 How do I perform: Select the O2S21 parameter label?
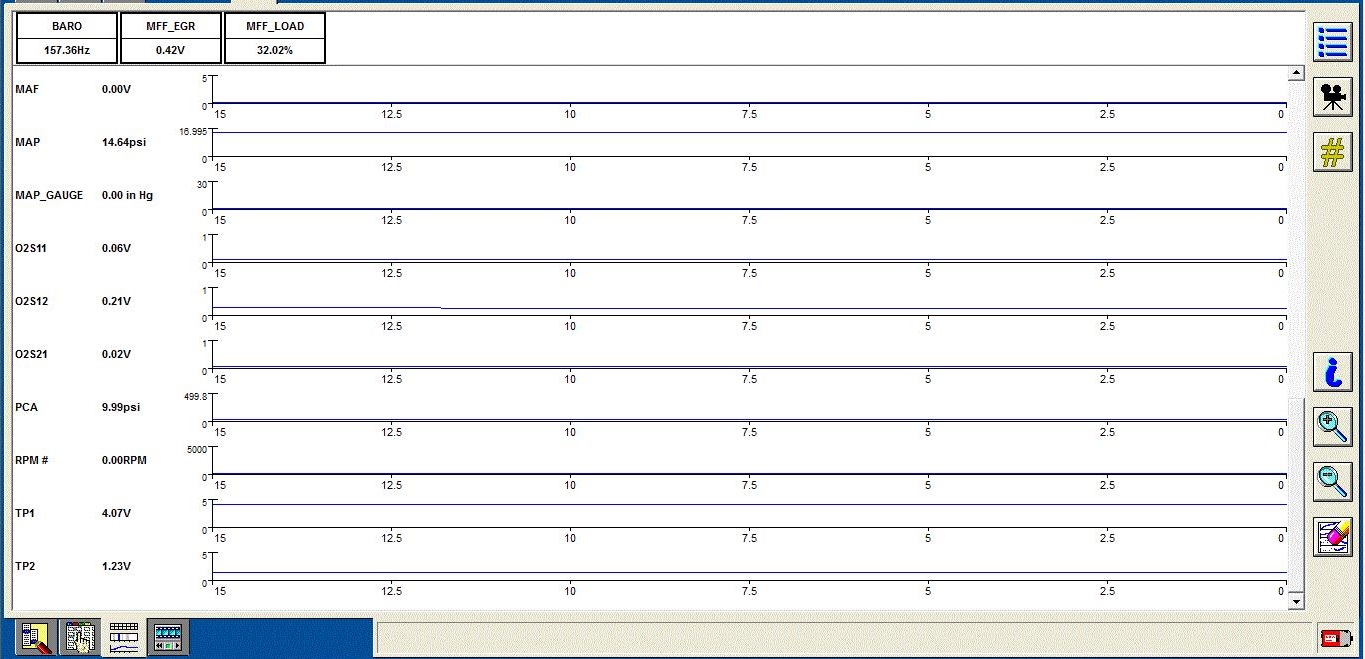(x=31, y=354)
